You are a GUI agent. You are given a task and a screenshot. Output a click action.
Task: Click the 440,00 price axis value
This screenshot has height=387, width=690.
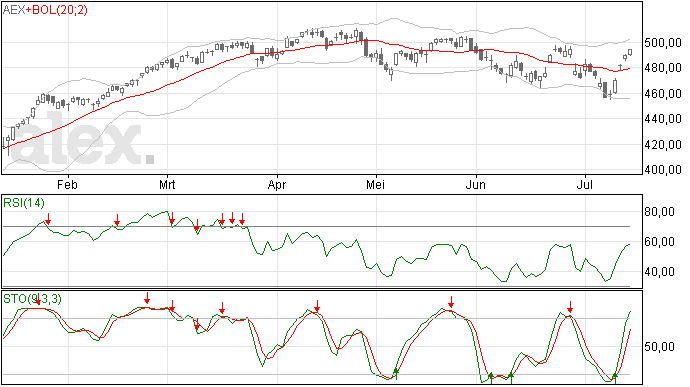(663, 119)
